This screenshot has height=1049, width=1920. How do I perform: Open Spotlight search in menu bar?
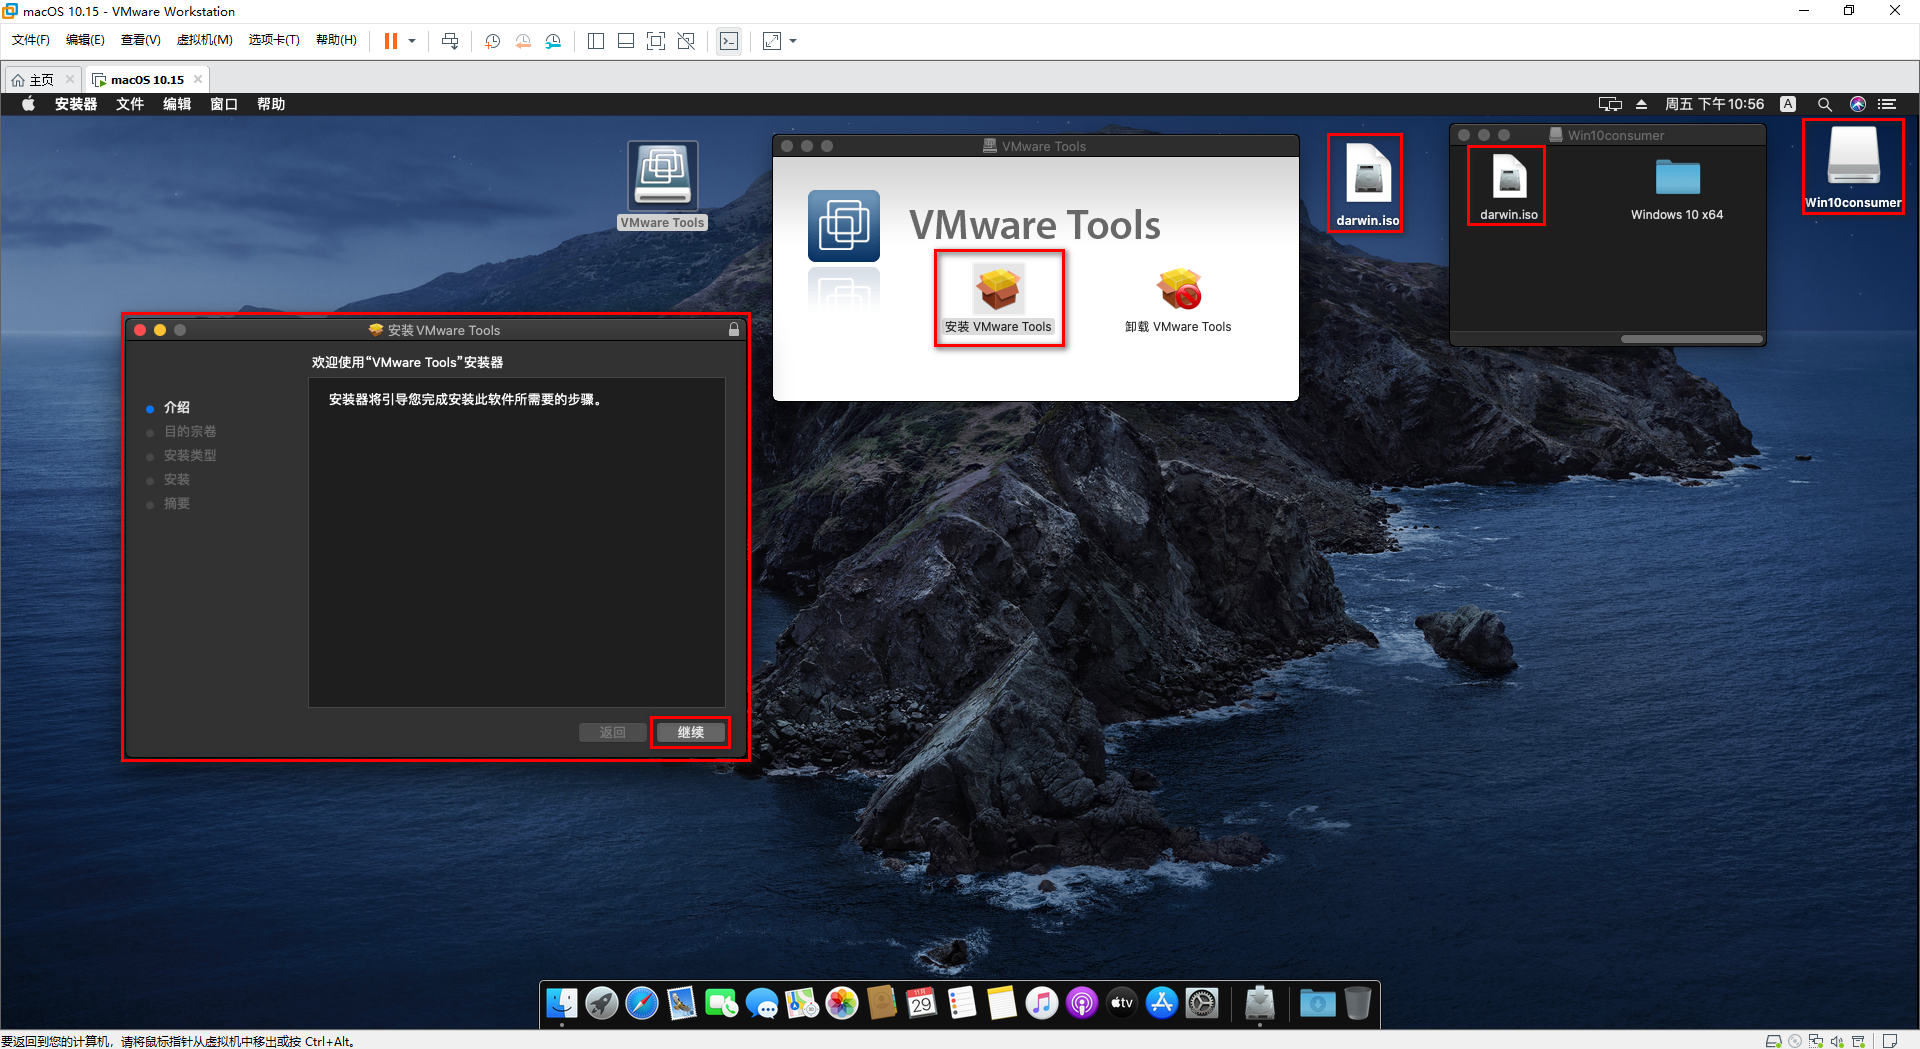[1825, 104]
